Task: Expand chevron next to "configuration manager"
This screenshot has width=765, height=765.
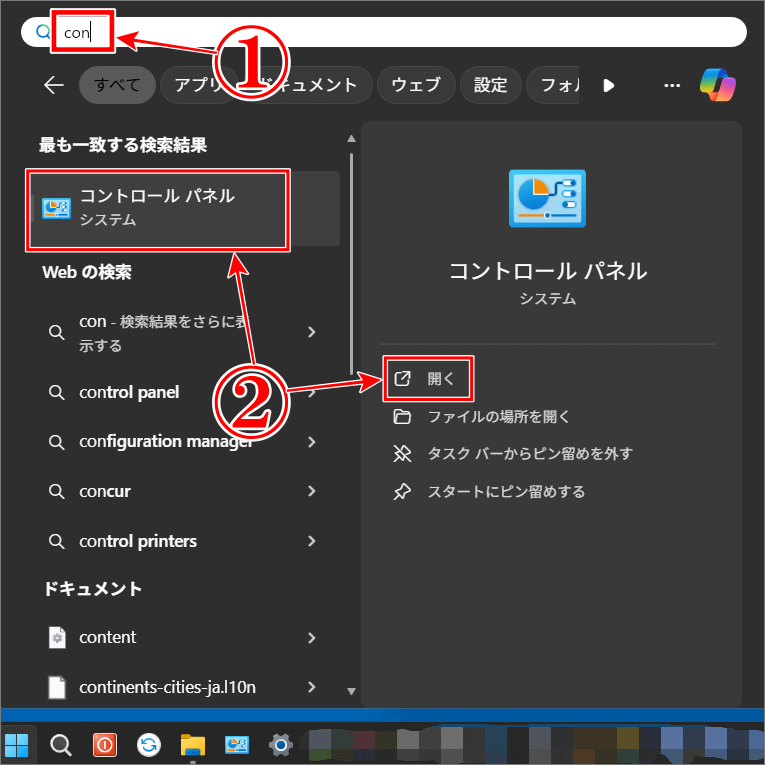Action: pyautogui.click(x=312, y=442)
